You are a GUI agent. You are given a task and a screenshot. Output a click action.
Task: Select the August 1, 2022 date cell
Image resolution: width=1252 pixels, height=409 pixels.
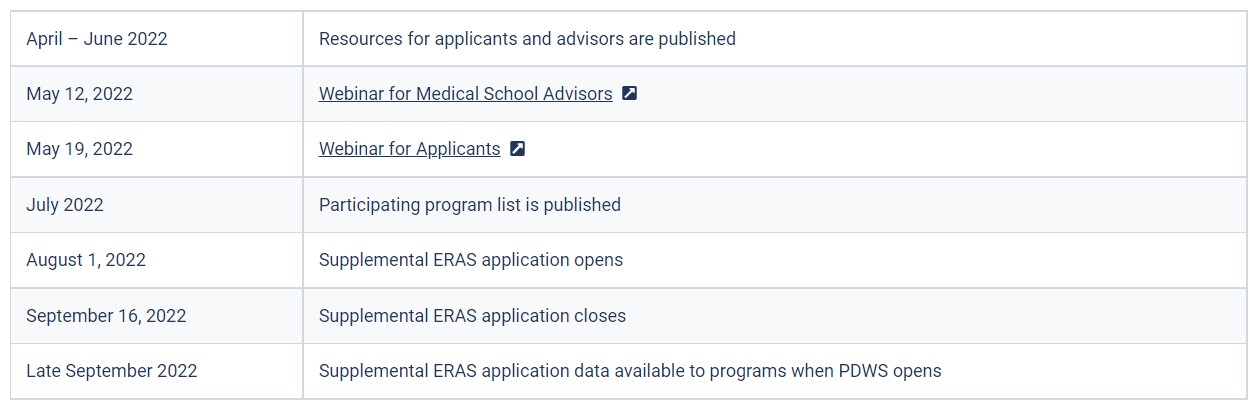pyautogui.click(x=157, y=260)
